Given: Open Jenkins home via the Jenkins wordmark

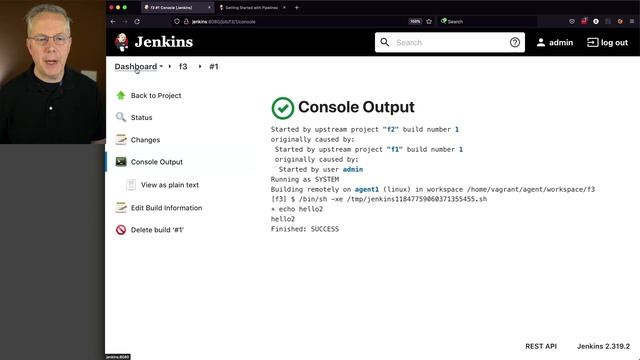Looking at the screenshot, I should coord(164,42).
